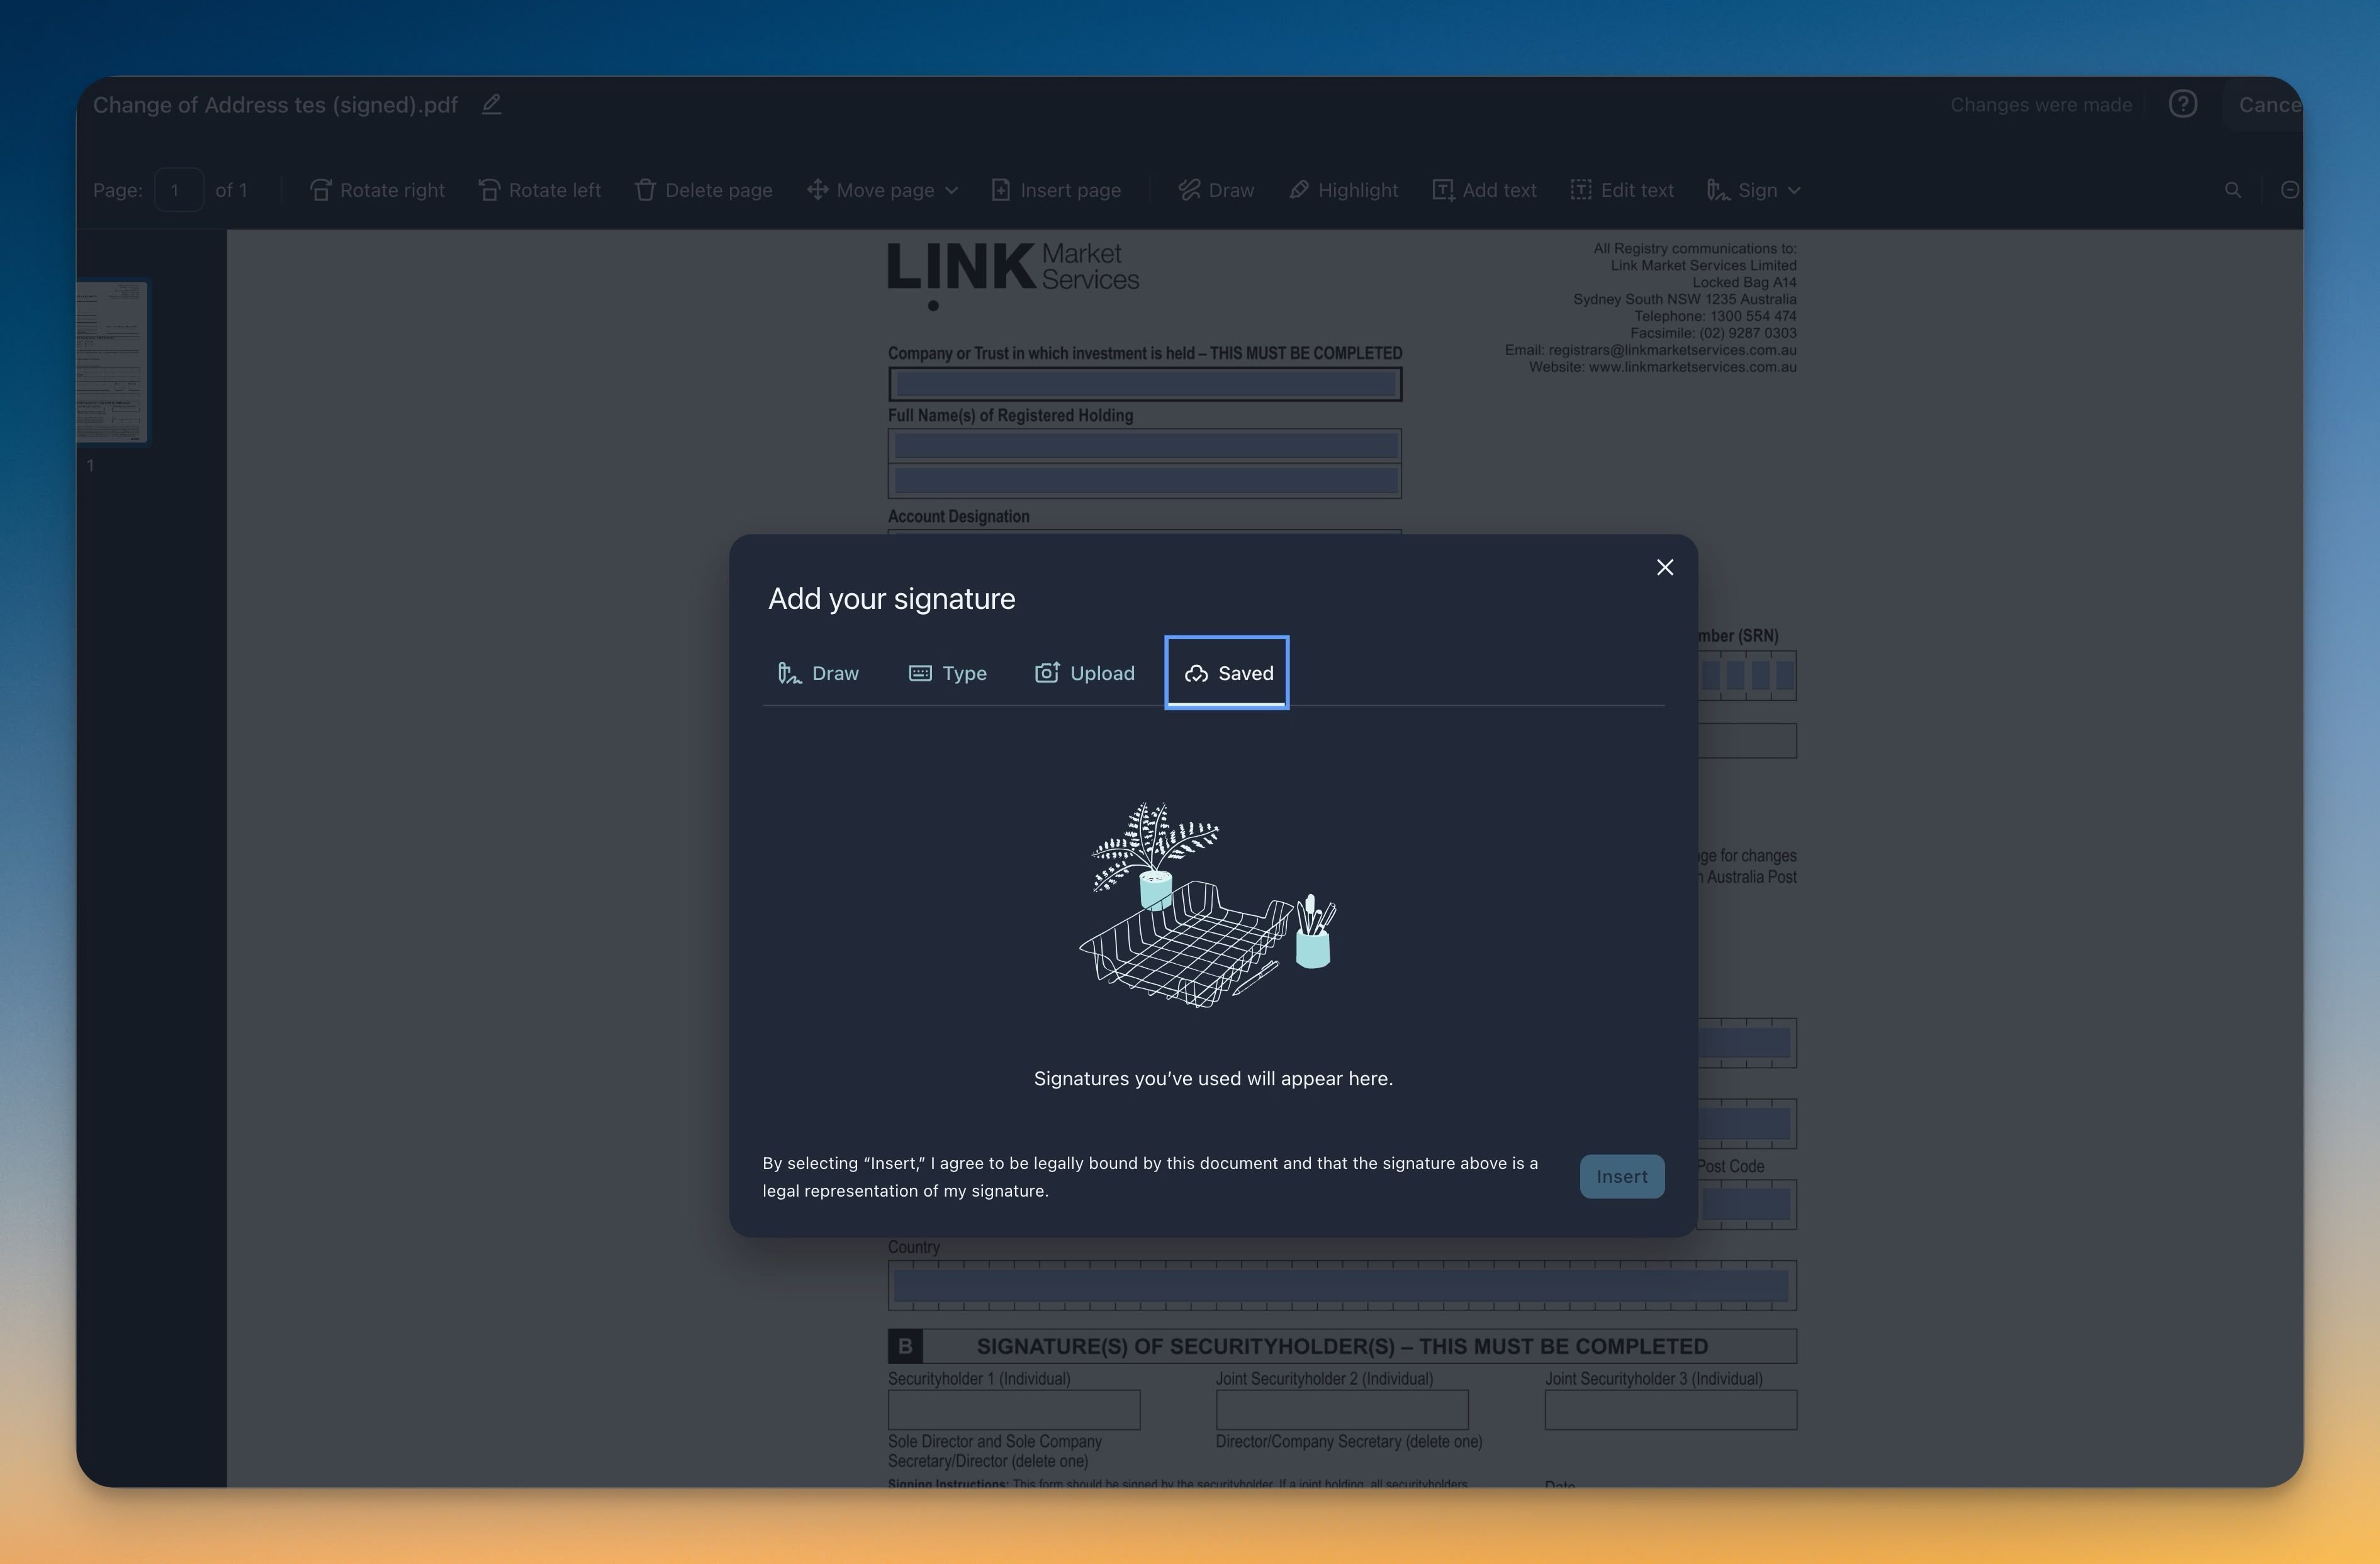This screenshot has width=2380, height=1564.
Task: Switch to the Upload signature tab
Action: (1085, 673)
